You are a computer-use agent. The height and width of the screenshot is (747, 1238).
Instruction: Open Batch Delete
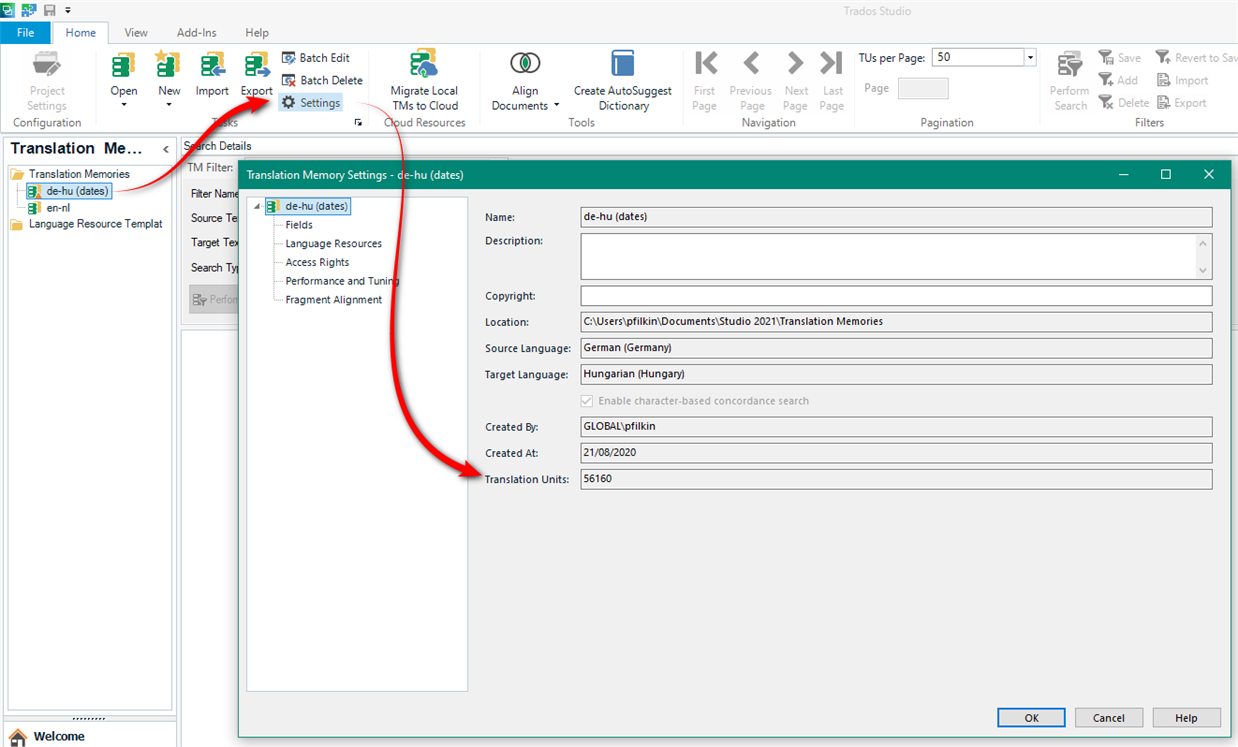322,80
